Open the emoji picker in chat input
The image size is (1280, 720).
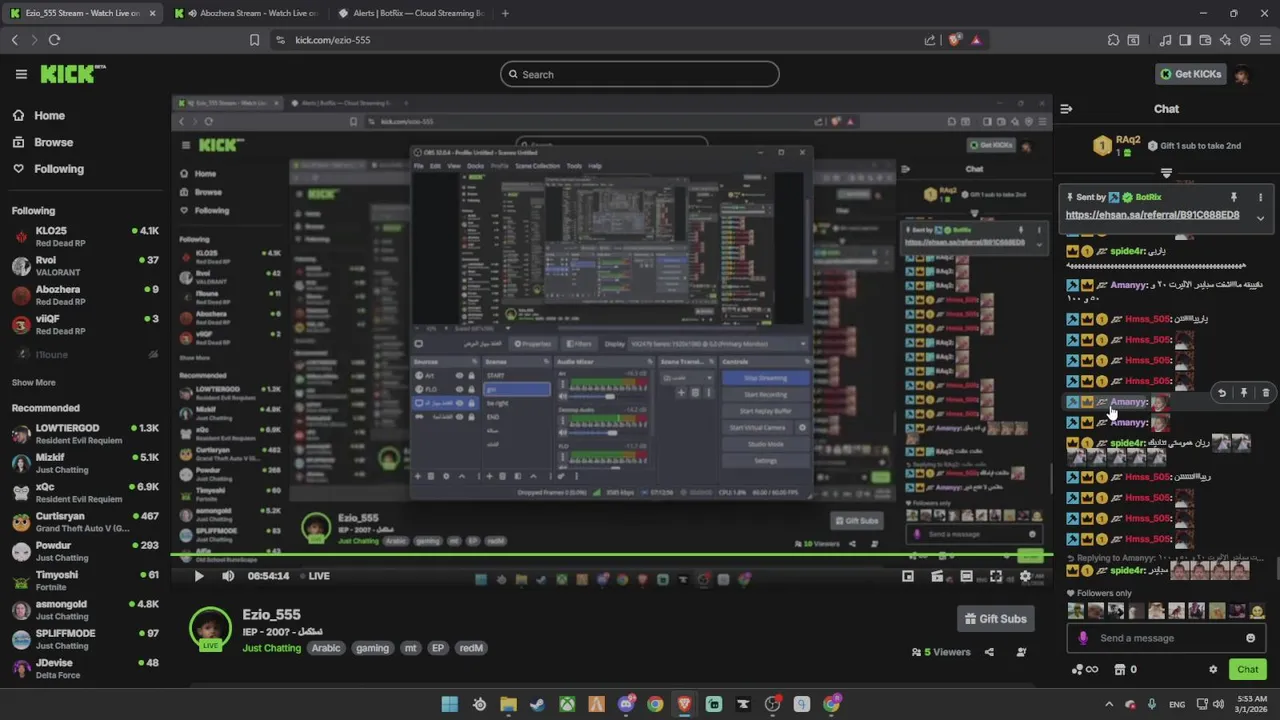[x=1250, y=638]
